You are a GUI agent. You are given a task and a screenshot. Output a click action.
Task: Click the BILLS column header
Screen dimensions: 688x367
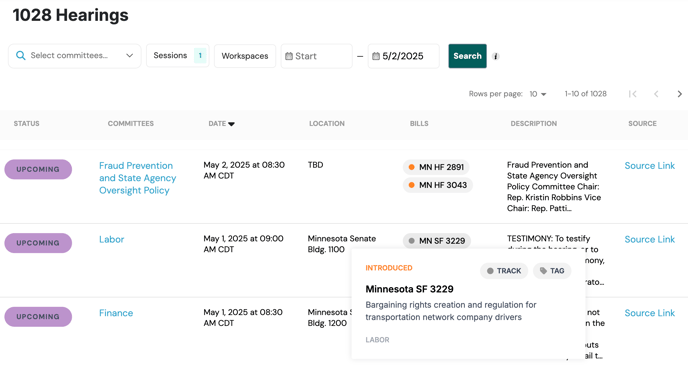(419, 124)
